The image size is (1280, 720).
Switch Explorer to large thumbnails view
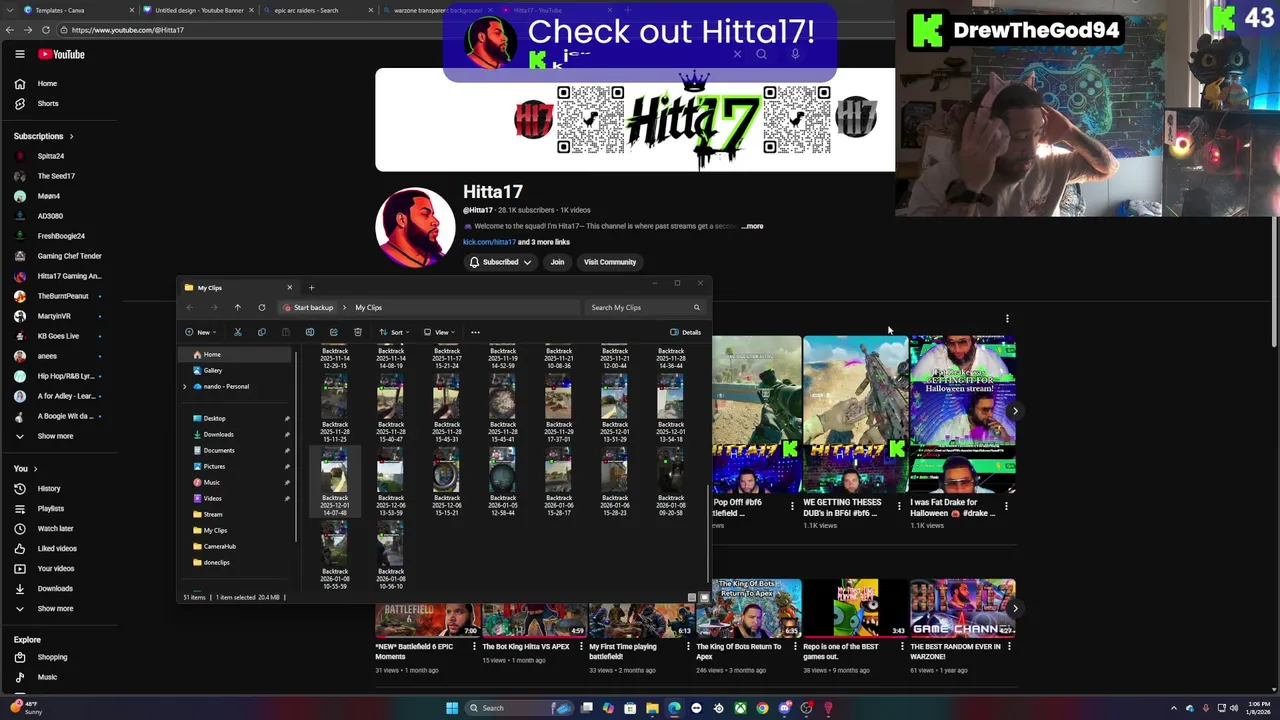coord(704,597)
